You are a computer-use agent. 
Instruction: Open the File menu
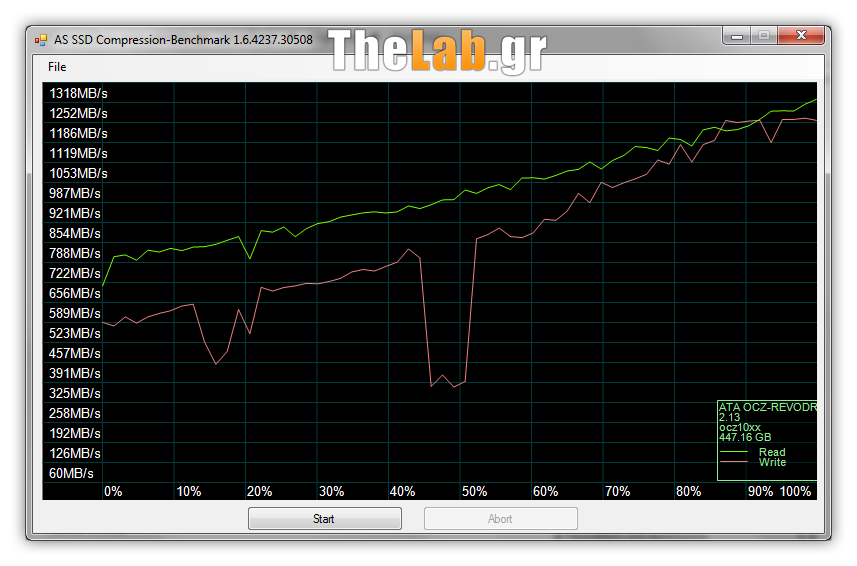(x=57, y=67)
